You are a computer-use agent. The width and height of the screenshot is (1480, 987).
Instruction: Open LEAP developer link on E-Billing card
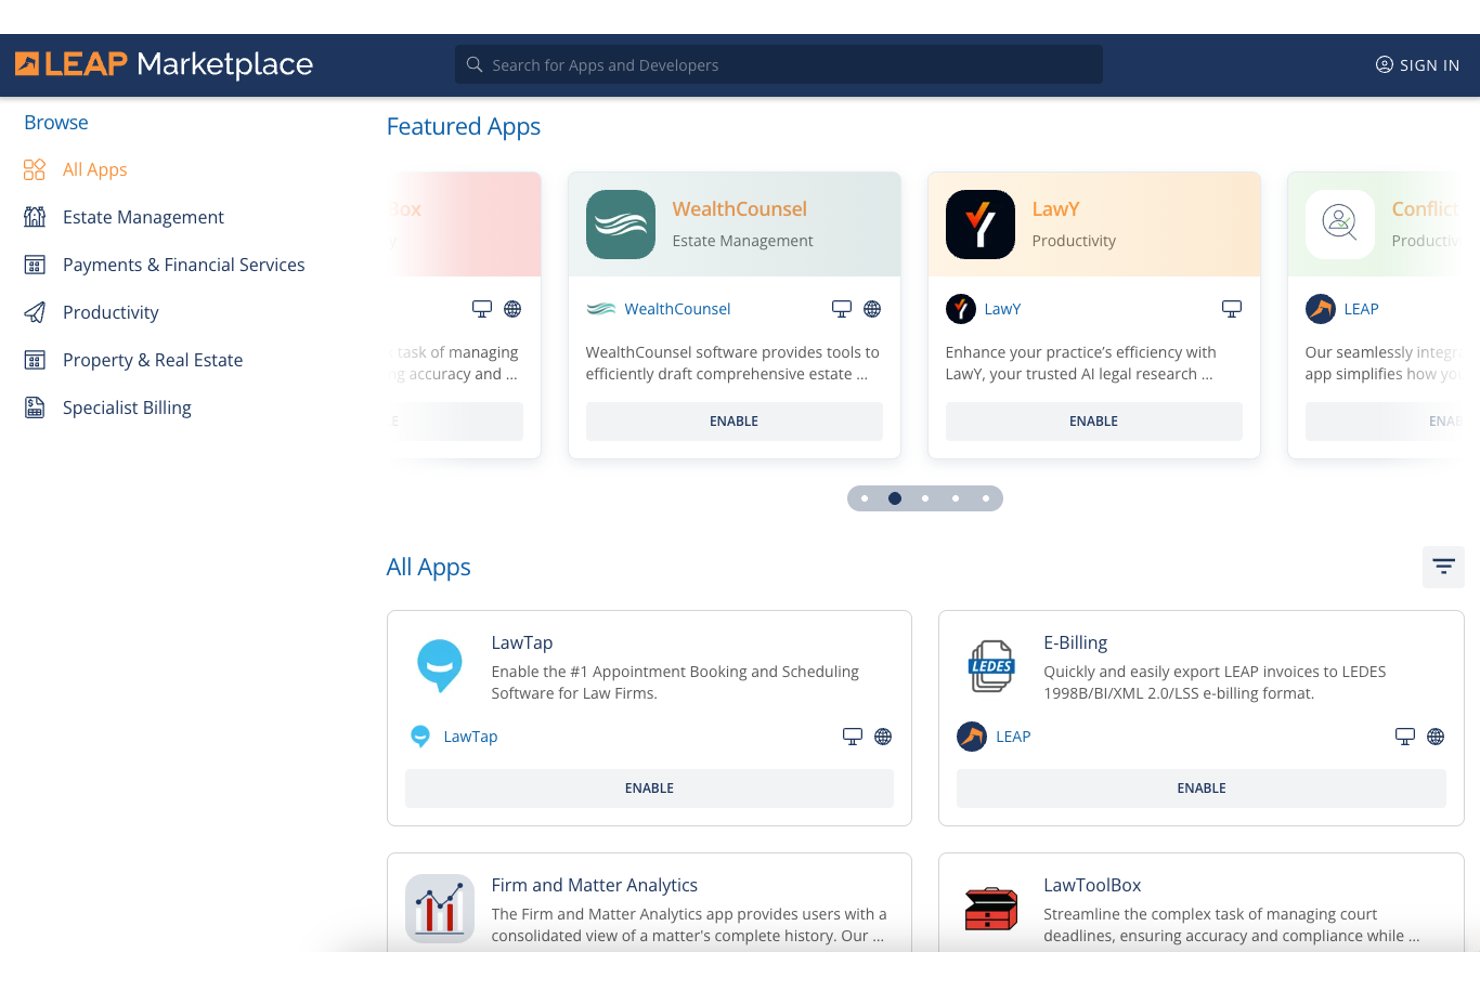1013,737
